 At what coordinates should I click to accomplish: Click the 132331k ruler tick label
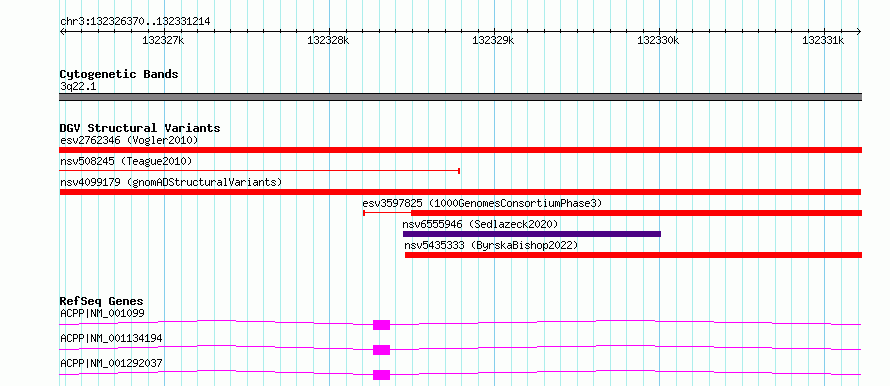(824, 40)
